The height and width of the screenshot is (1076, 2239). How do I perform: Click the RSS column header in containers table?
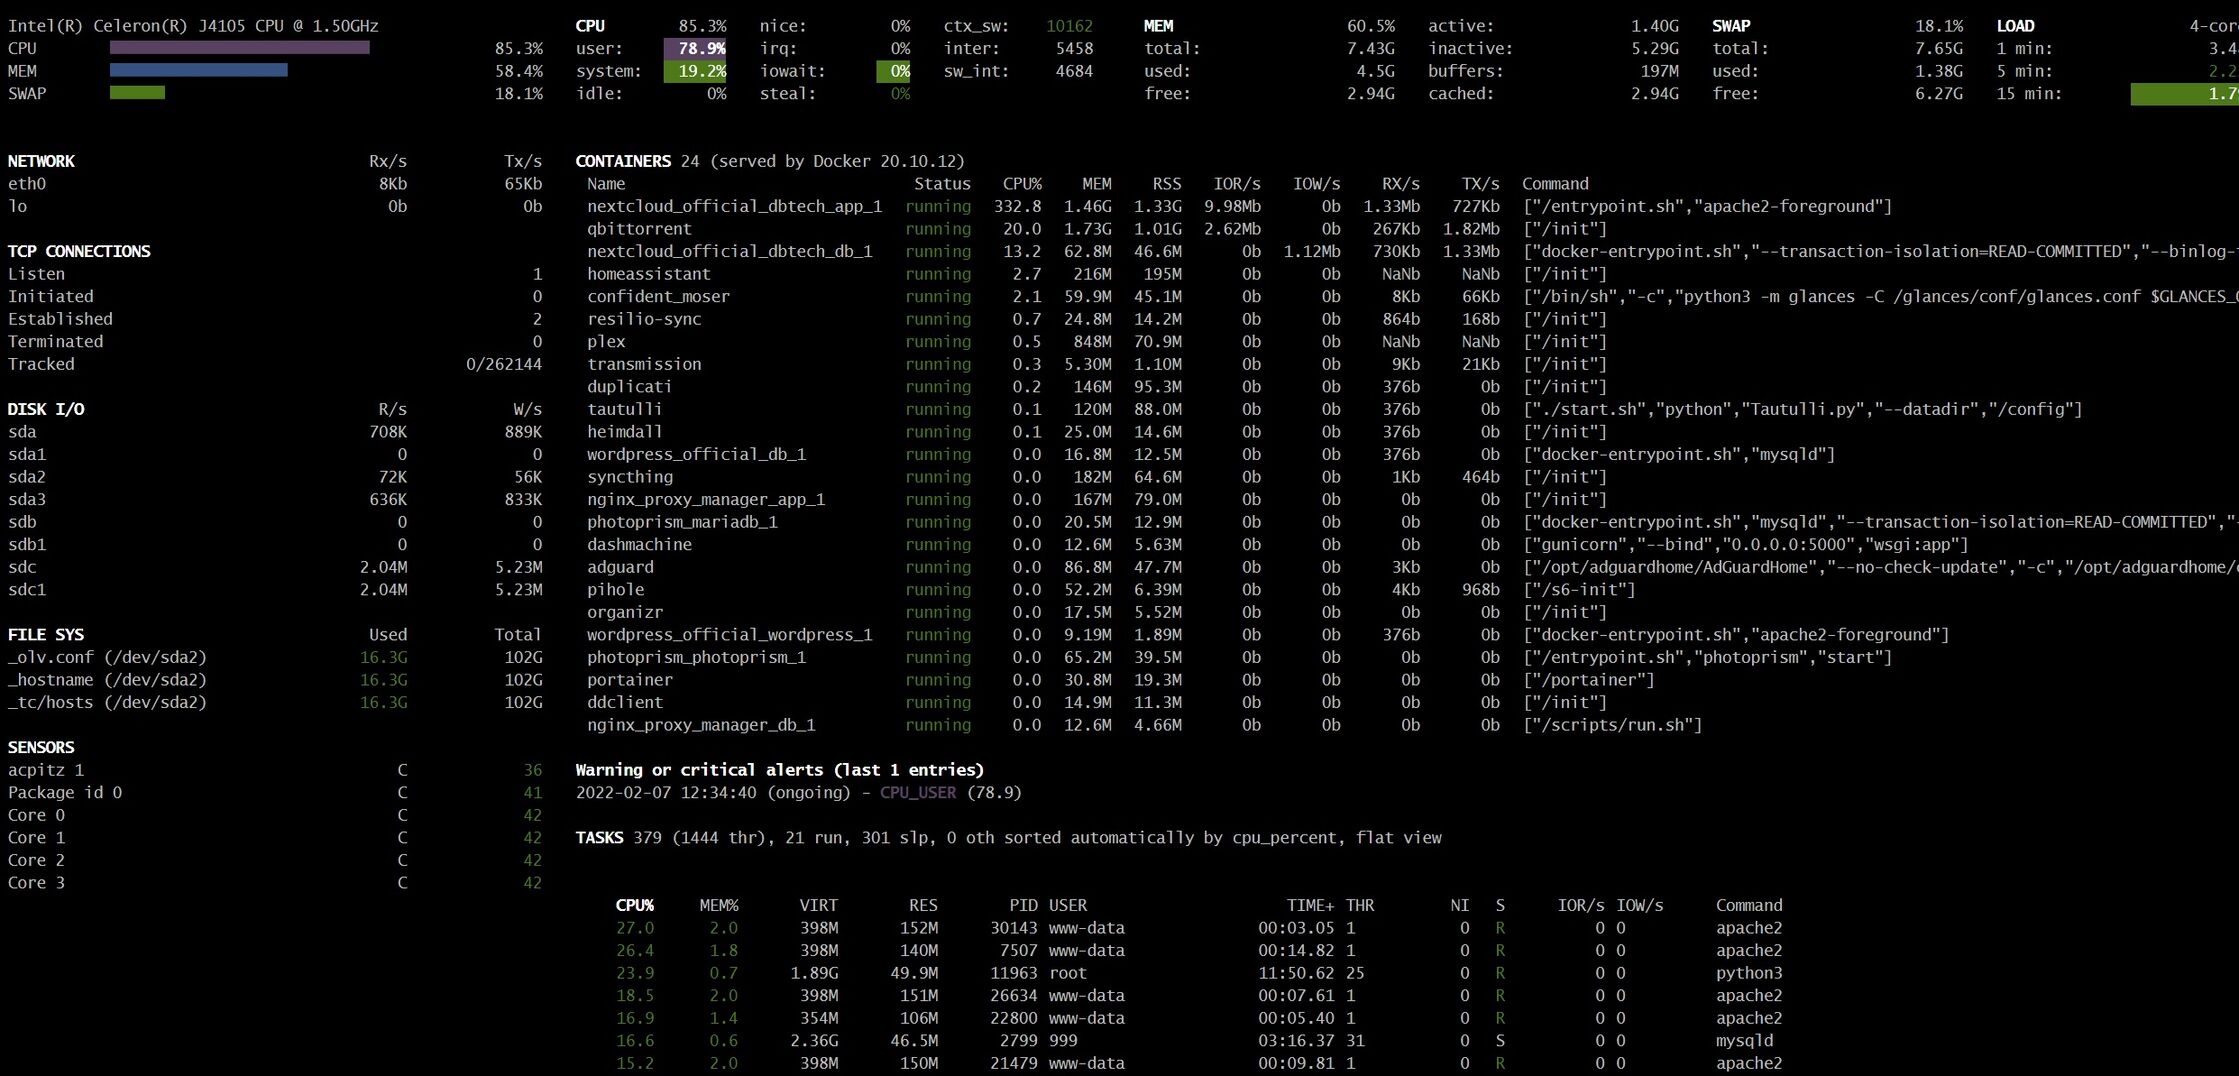click(x=1167, y=184)
